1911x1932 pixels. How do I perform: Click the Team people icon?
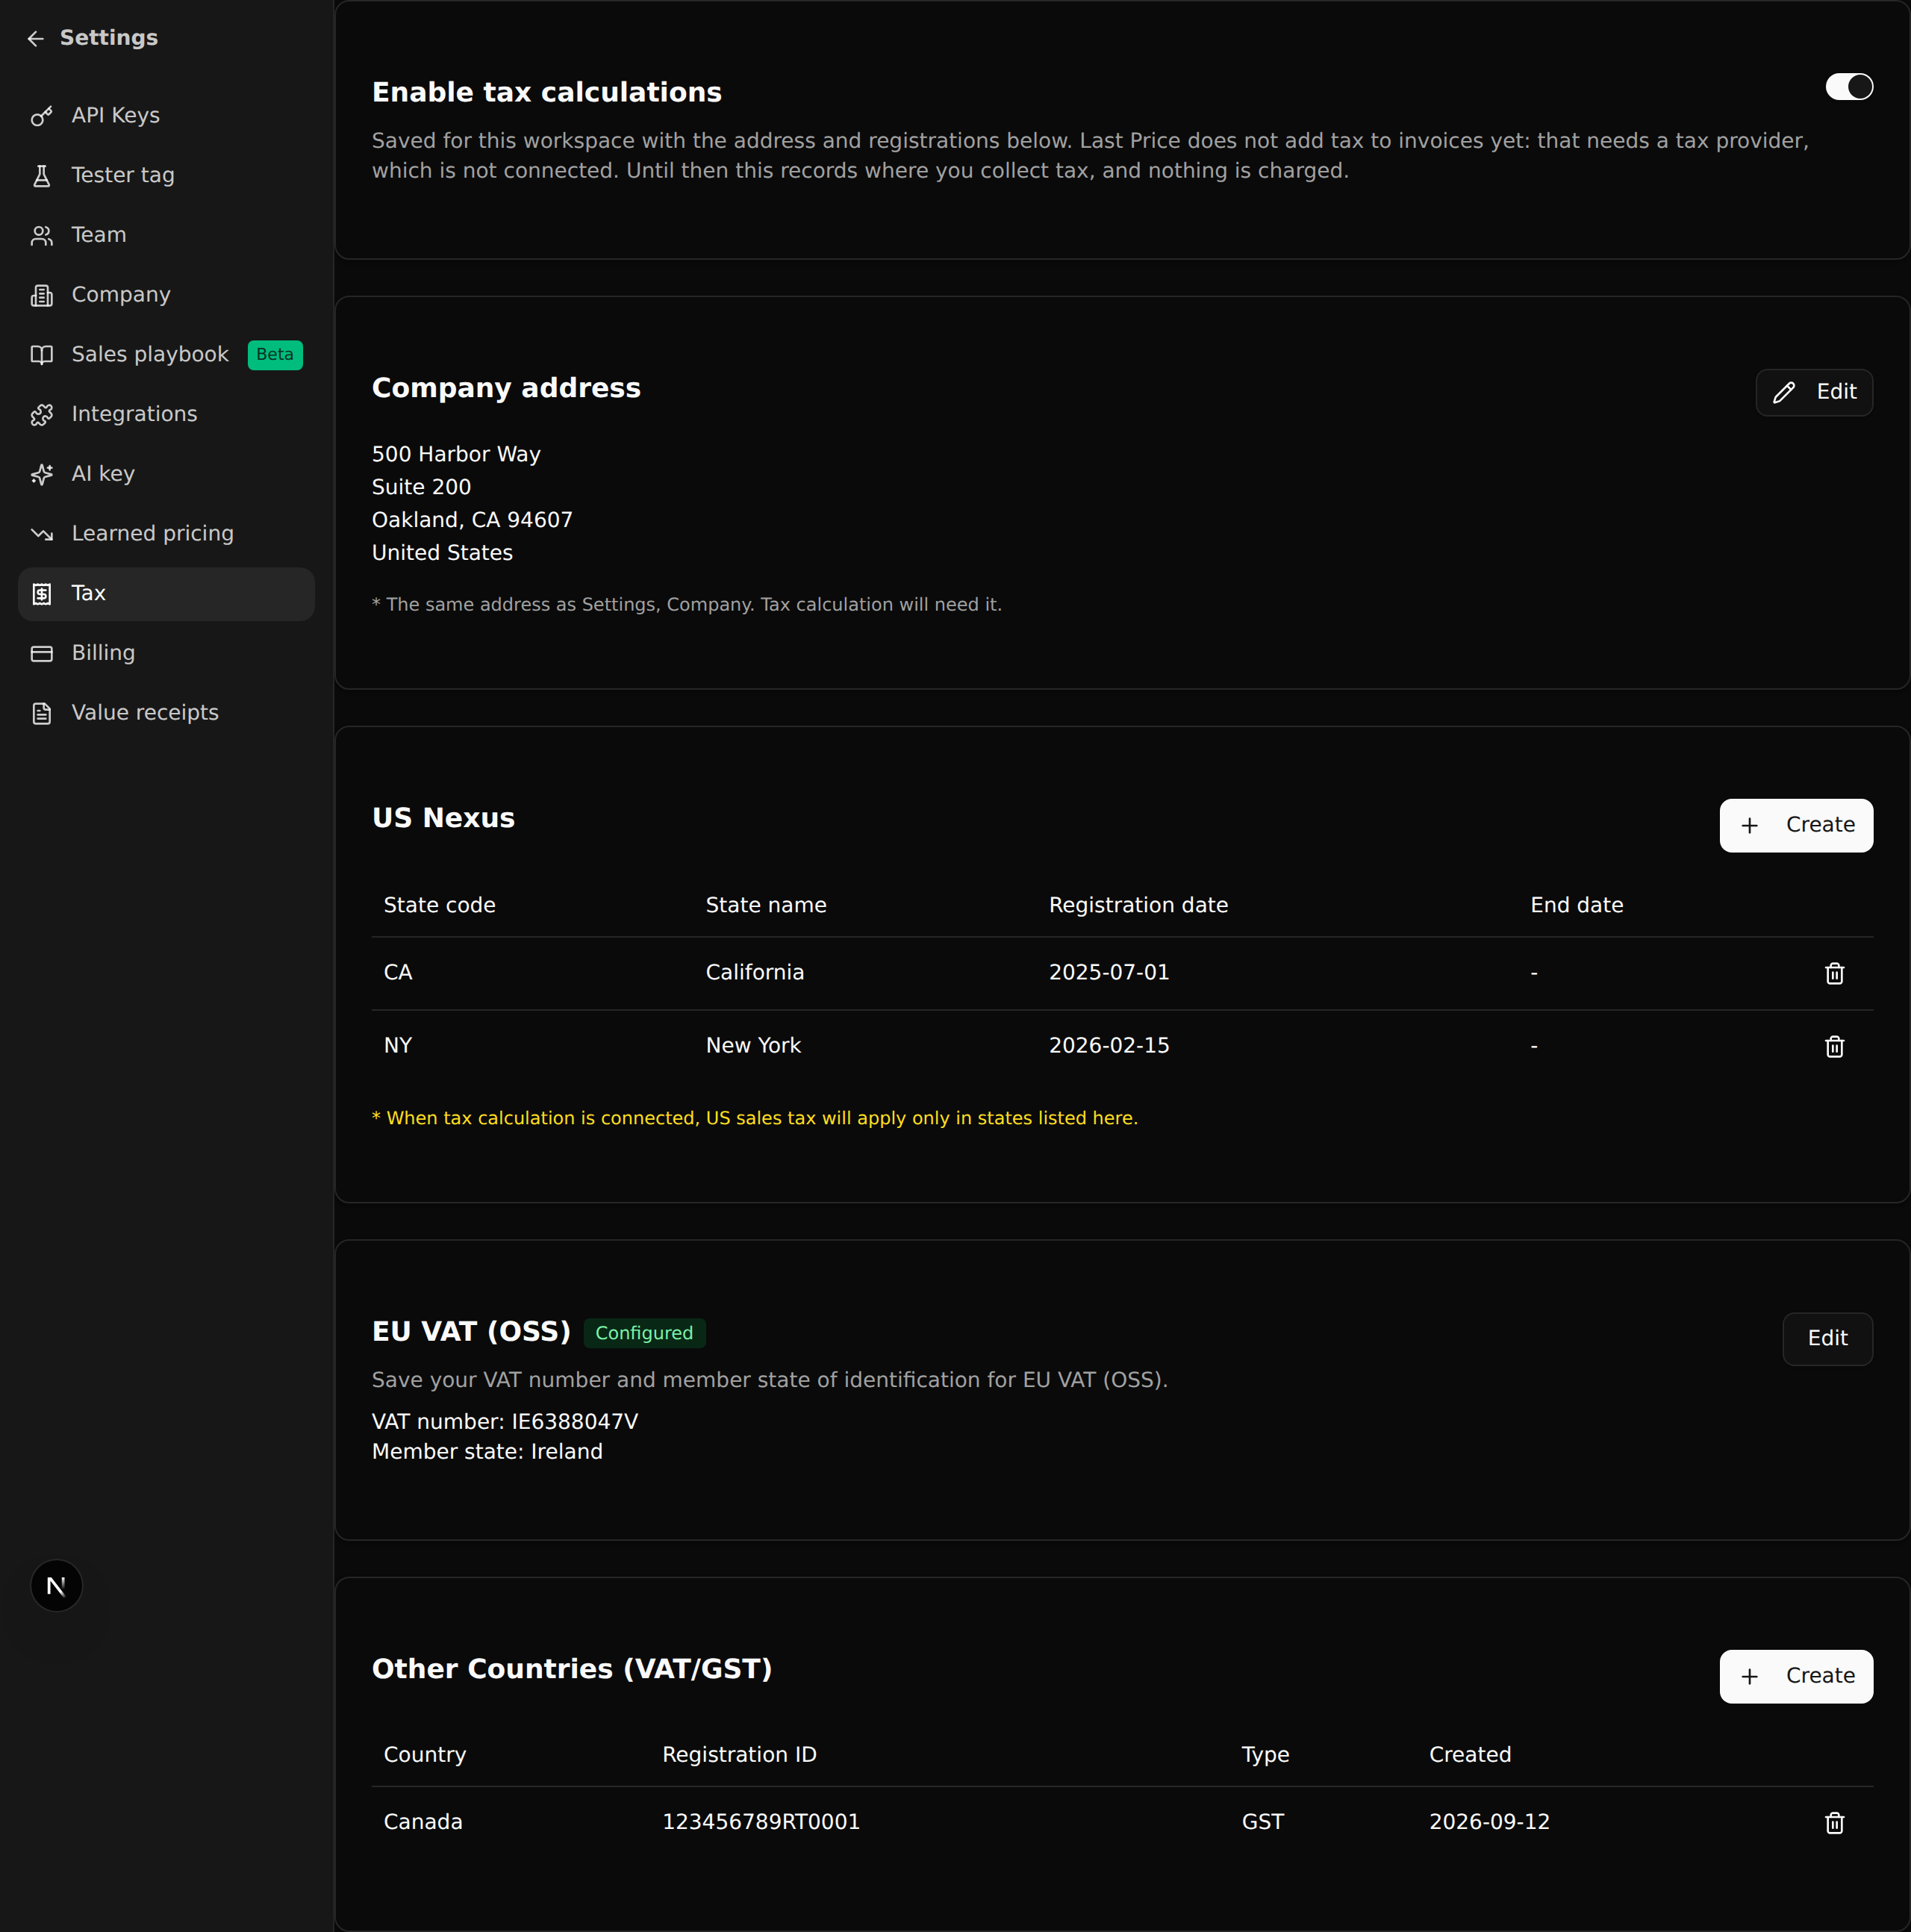[41, 236]
